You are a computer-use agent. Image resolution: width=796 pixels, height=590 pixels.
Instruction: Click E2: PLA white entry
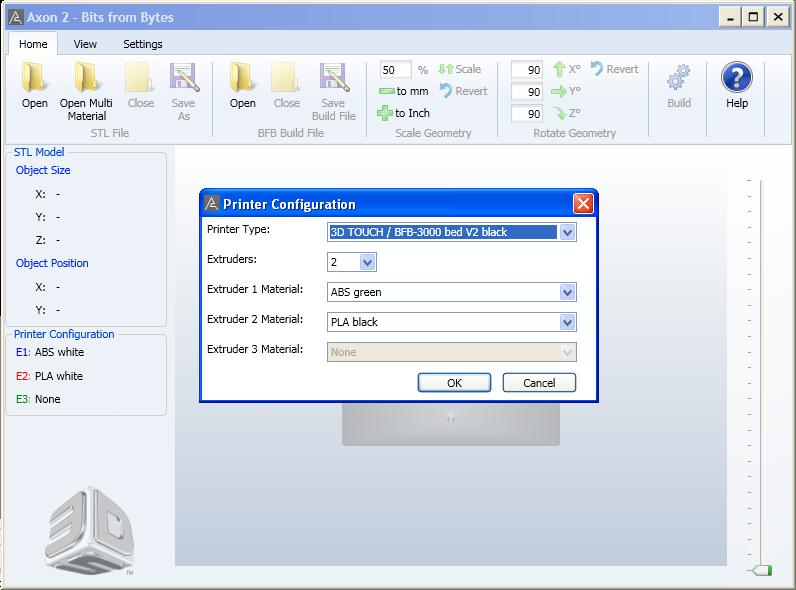tap(49, 376)
